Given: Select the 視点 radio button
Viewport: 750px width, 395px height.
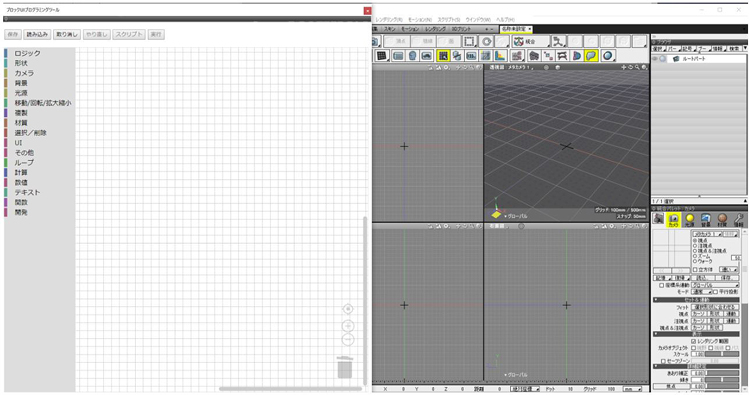Looking at the screenshot, I should click(695, 240).
